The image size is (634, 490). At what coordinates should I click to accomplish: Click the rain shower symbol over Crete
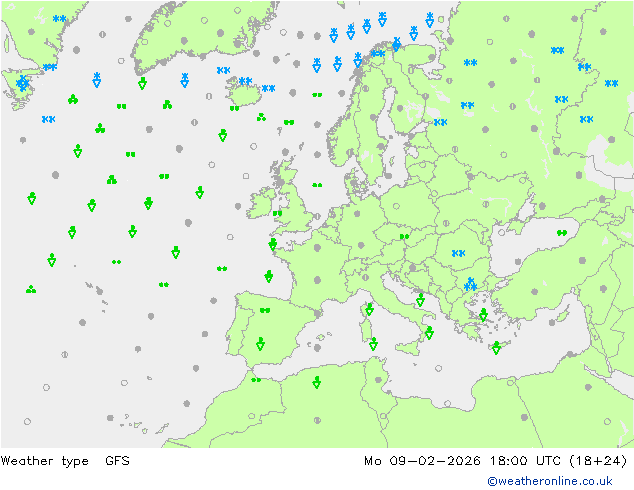click(x=496, y=348)
